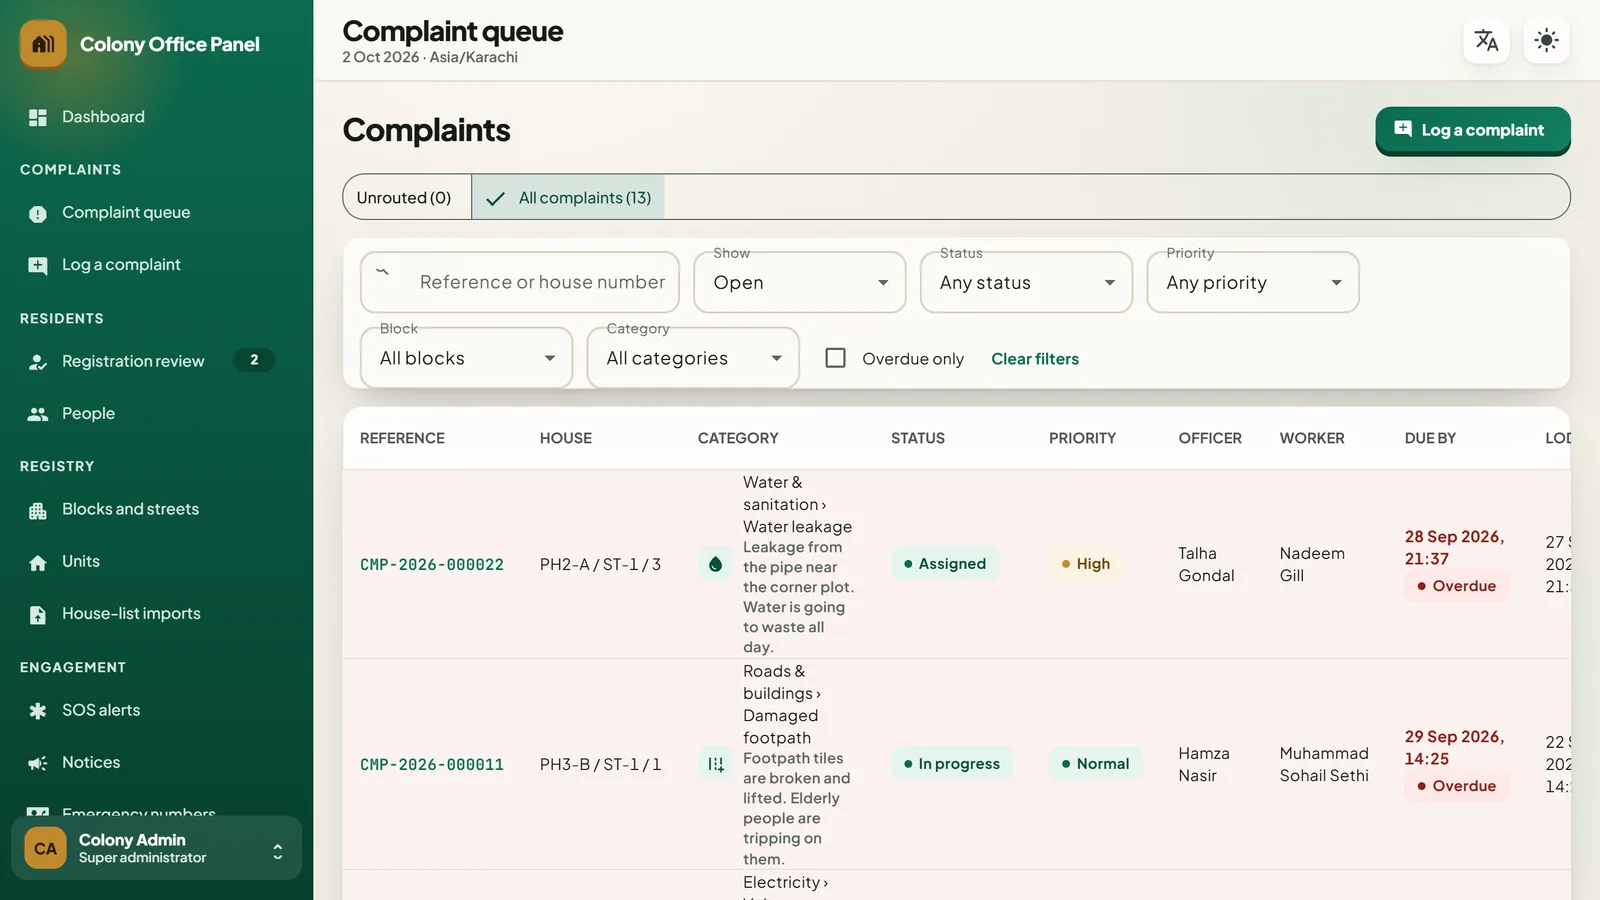The width and height of the screenshot is (1600, 900).
Task: Click the search icon in the reference field
Action: 382,271
